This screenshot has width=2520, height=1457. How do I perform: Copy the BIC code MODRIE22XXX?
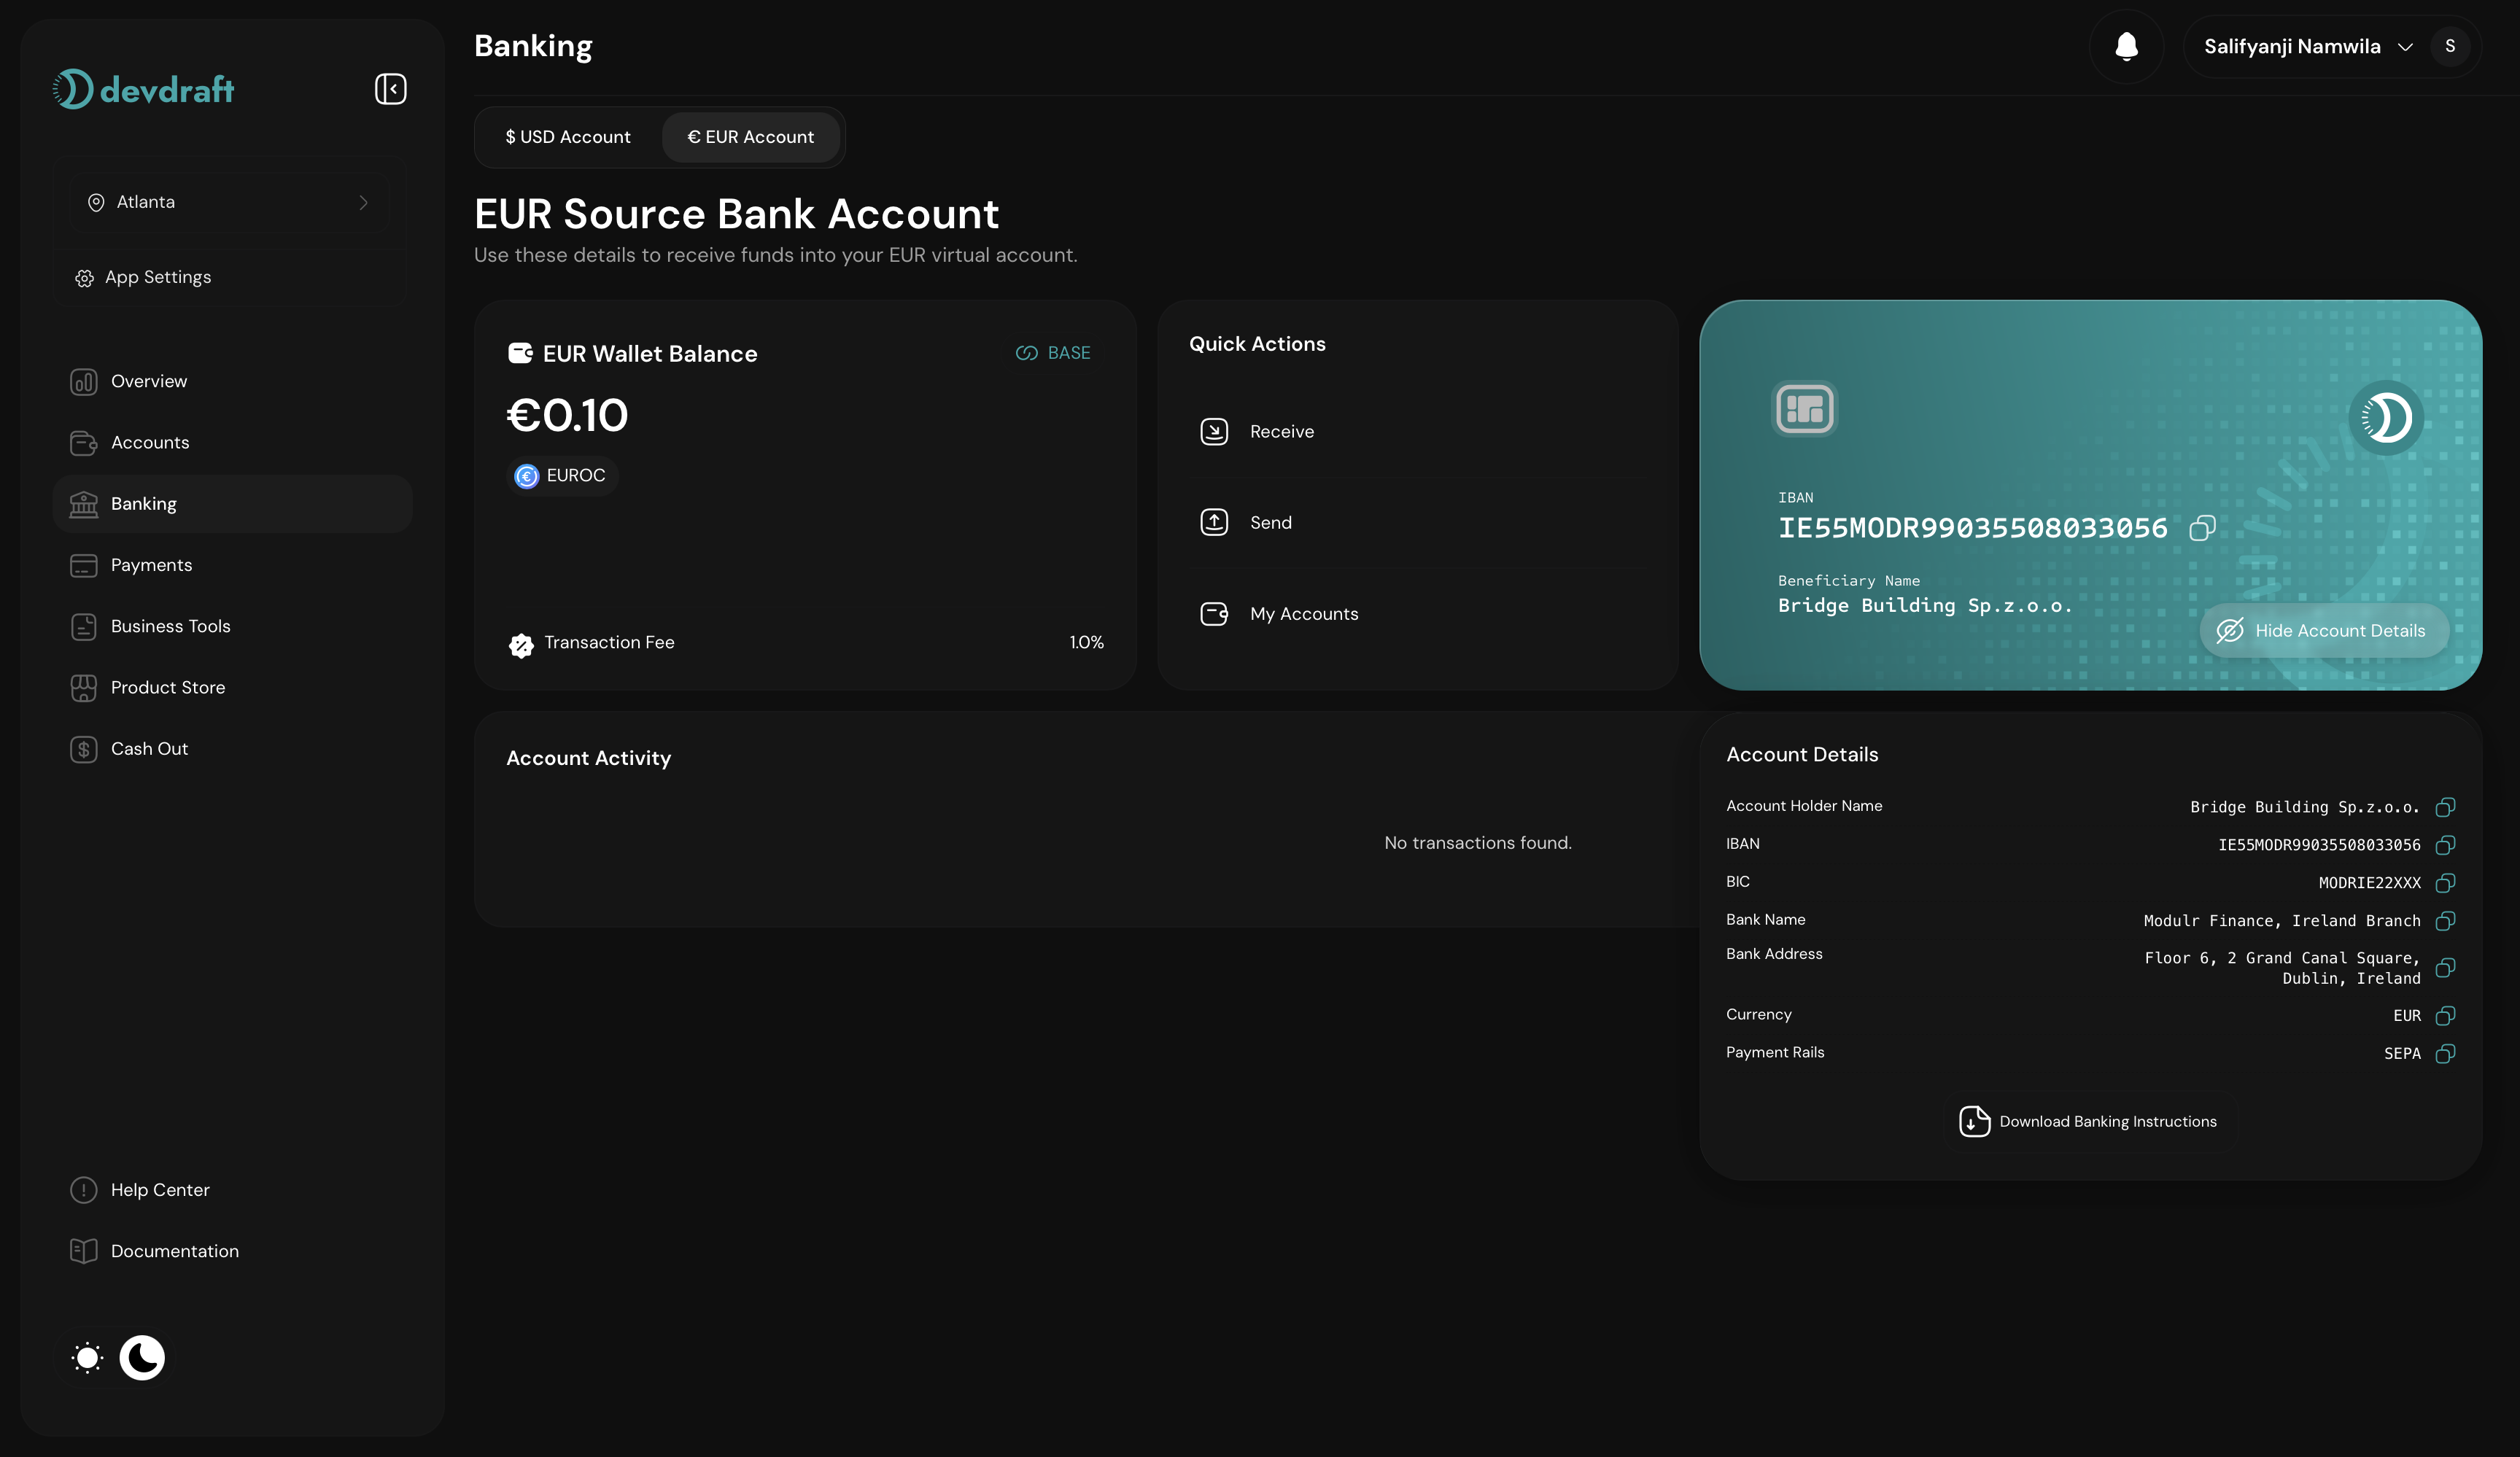[x=2445, y=883]
